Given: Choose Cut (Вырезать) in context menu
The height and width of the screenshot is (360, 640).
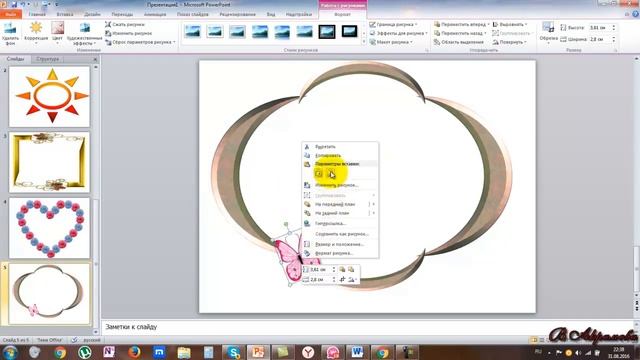Looking at the screenshot, I should click(x=340, y=147).
